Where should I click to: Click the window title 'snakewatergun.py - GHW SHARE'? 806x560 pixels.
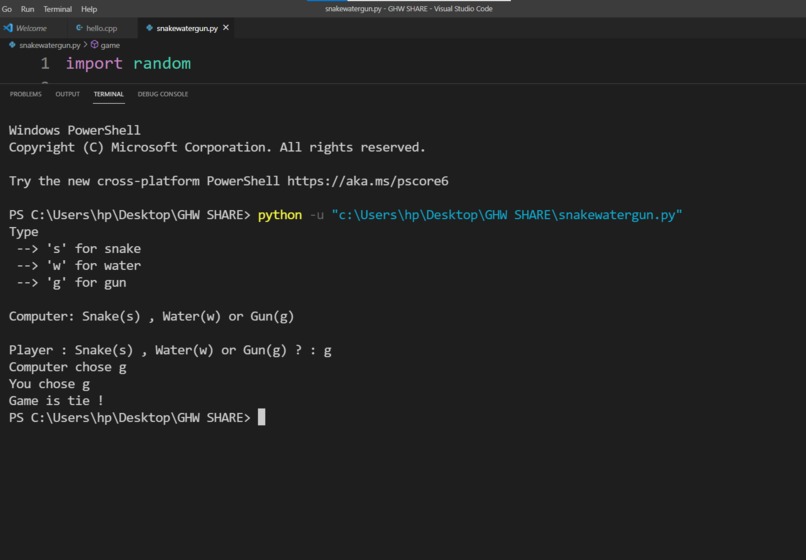point(409,9)
